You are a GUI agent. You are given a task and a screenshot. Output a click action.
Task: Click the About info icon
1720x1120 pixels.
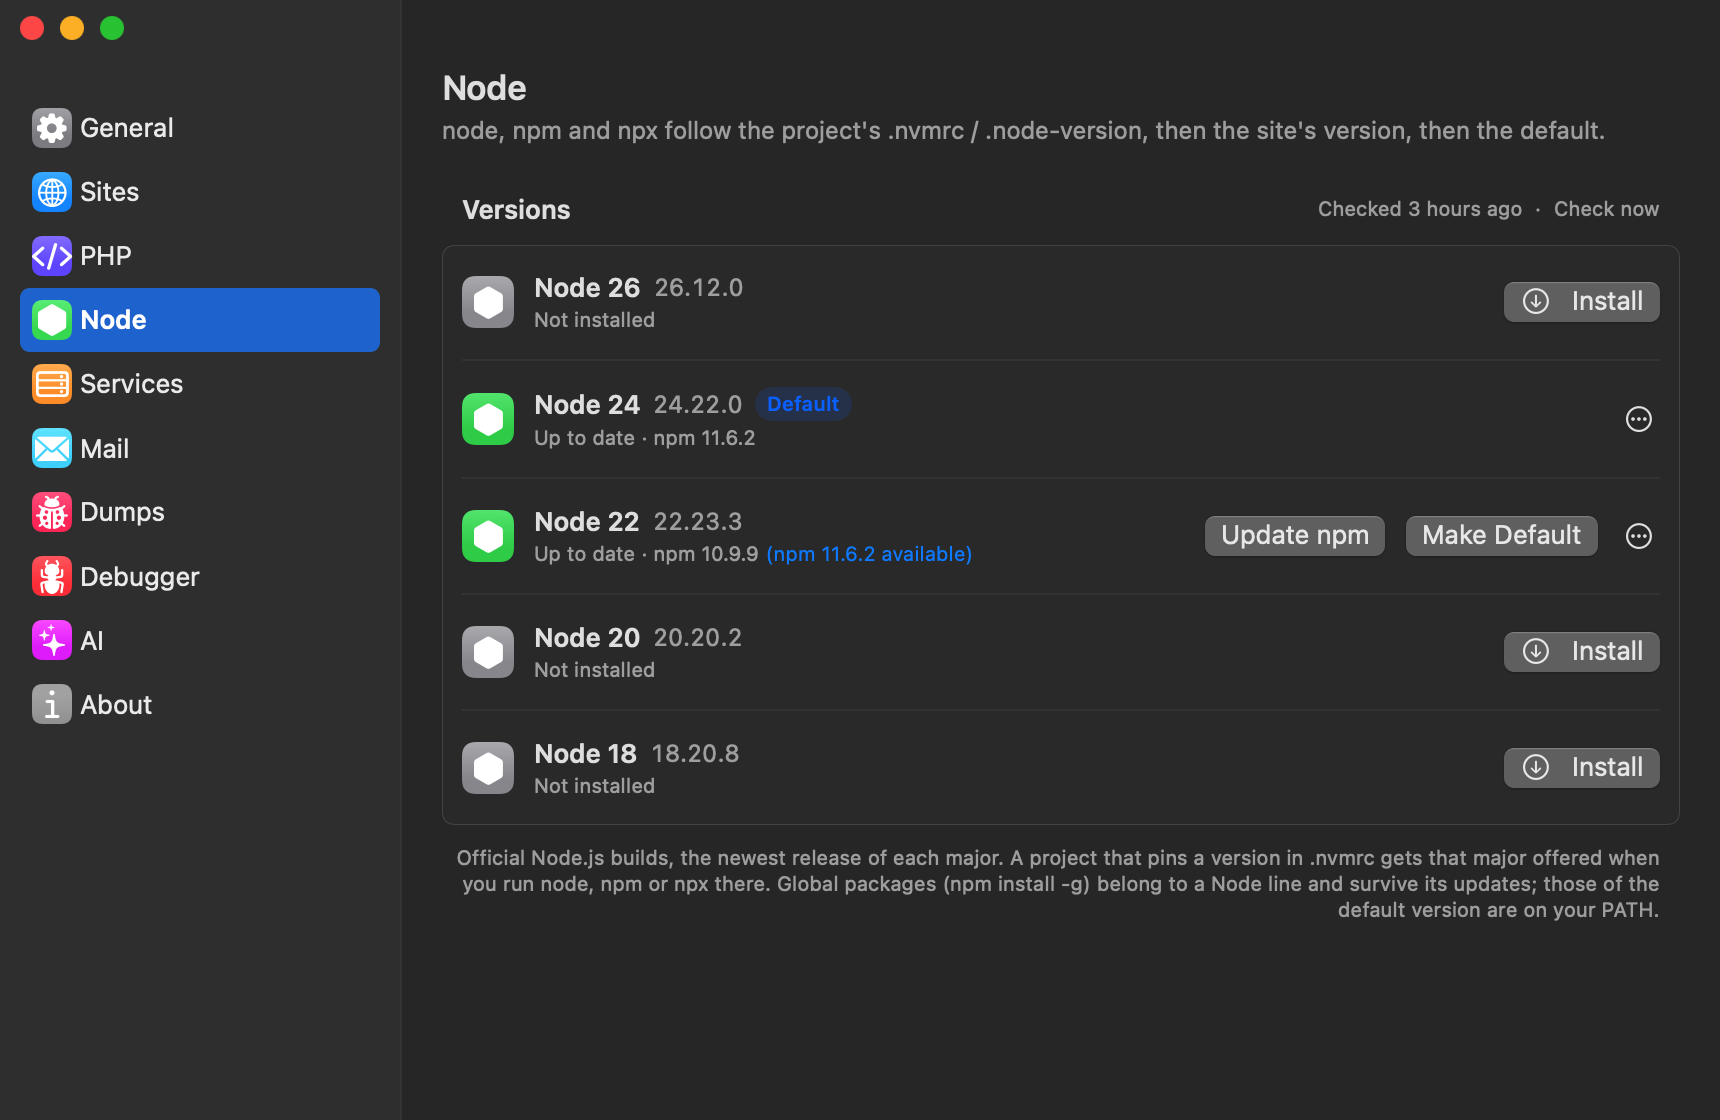coord(52,704)
